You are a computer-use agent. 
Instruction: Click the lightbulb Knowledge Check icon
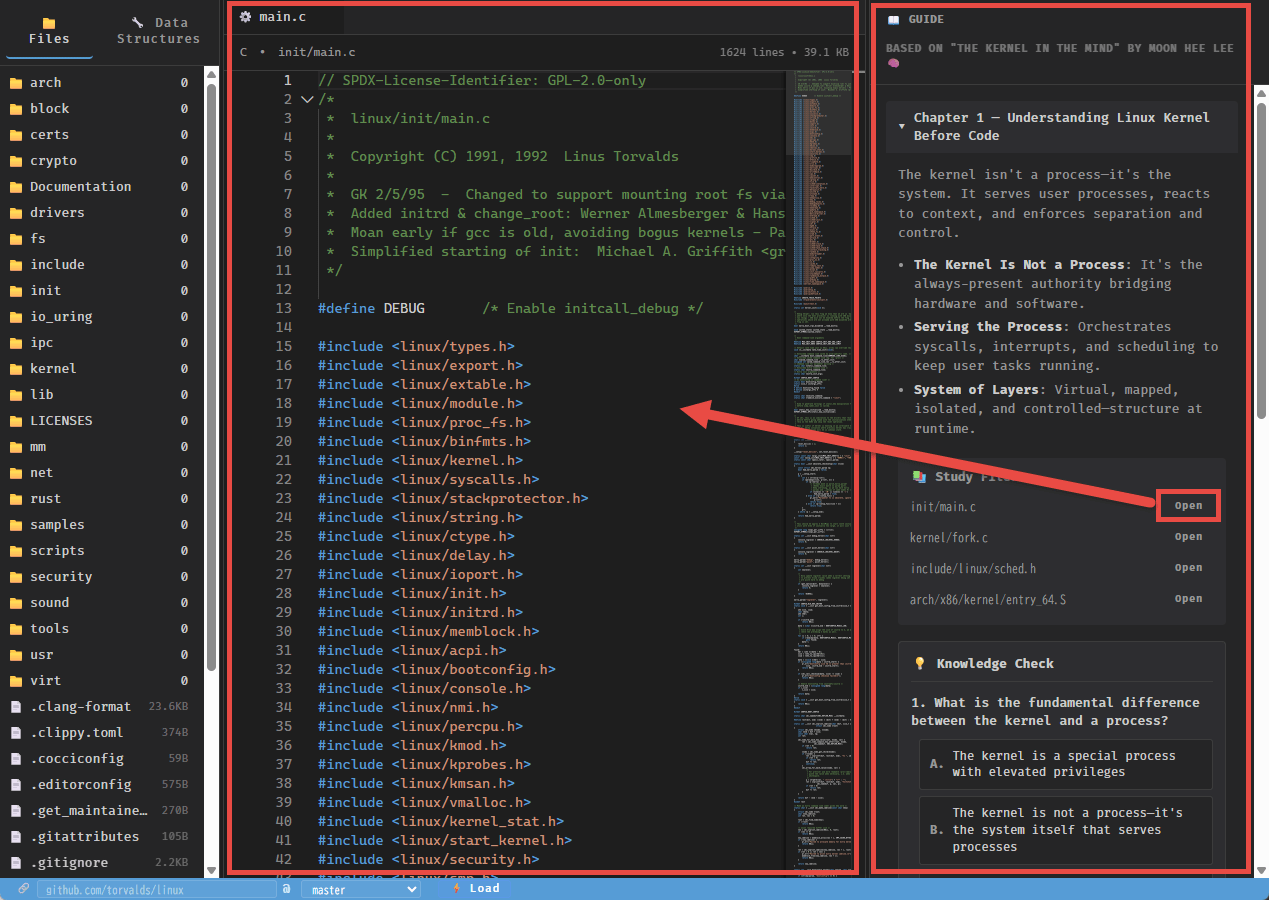(x=920, y=664)
